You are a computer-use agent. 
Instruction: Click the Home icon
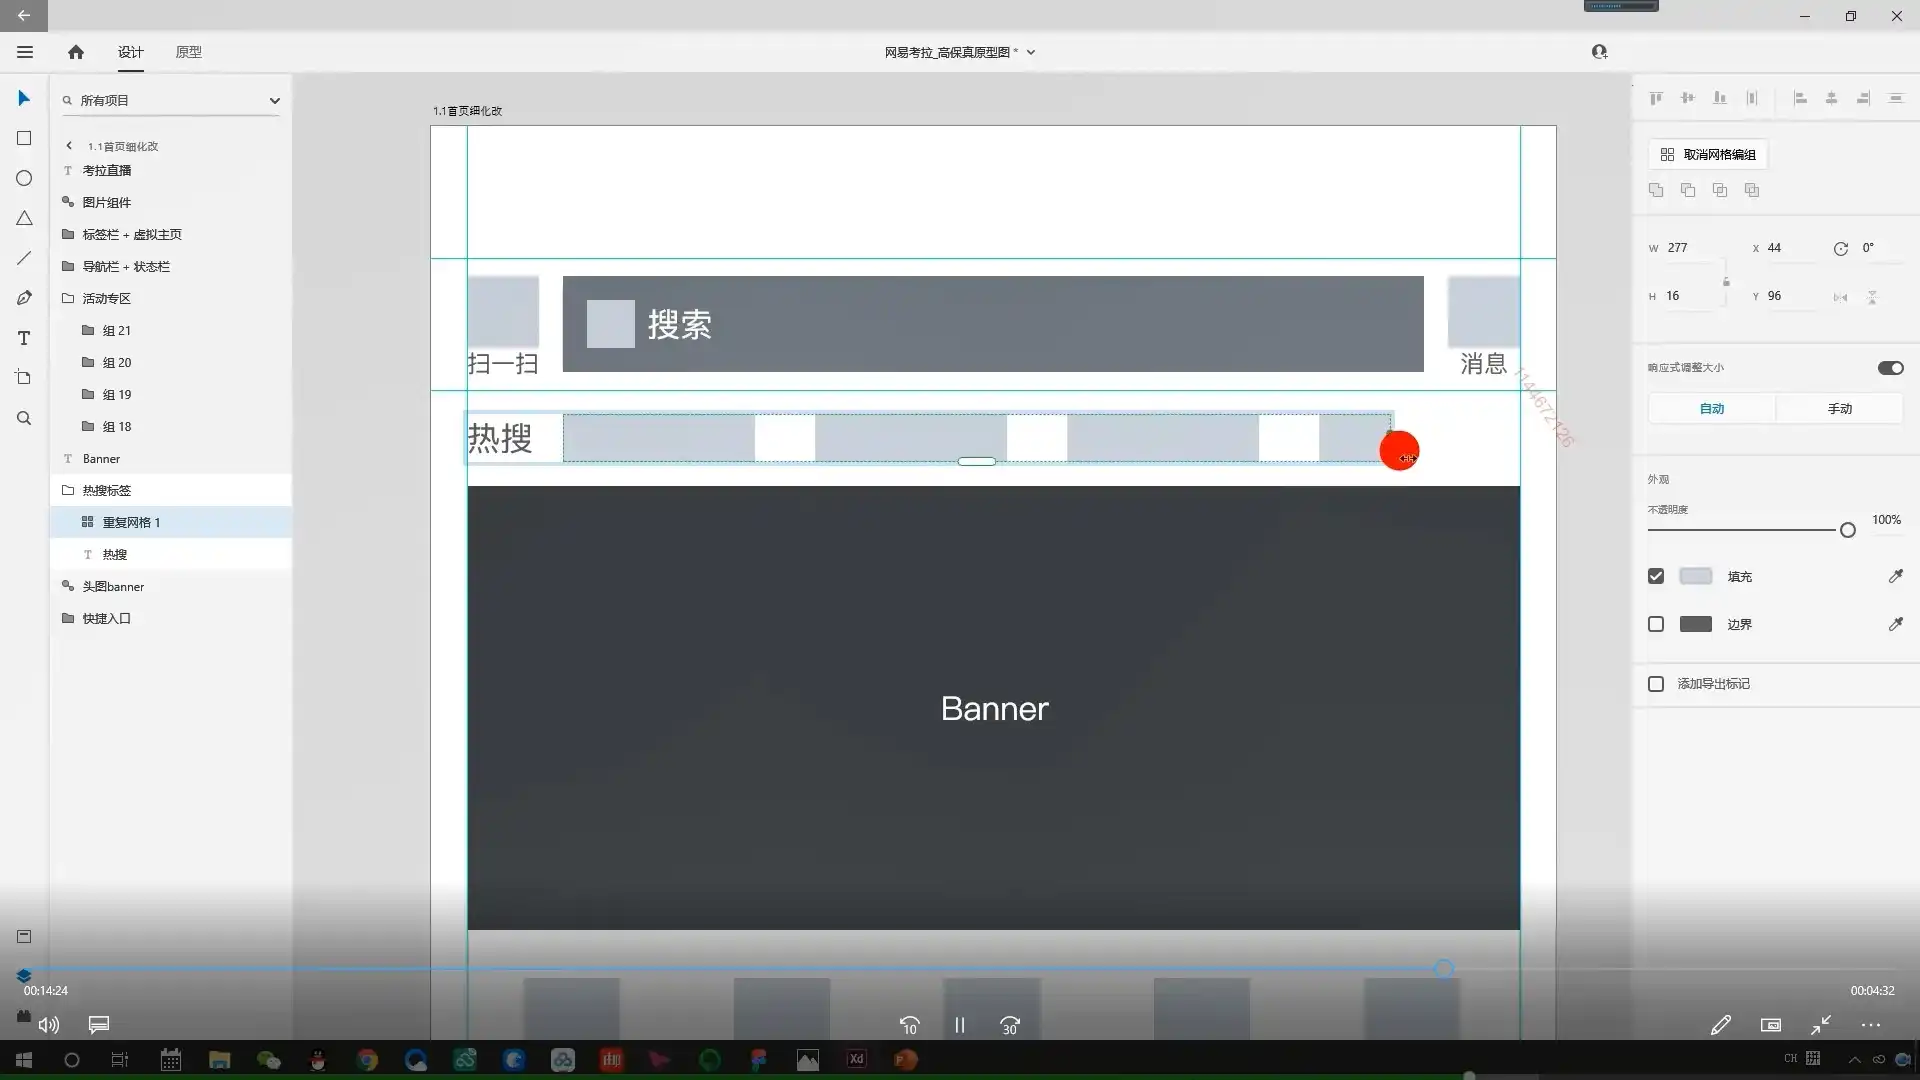pos(76,52)
